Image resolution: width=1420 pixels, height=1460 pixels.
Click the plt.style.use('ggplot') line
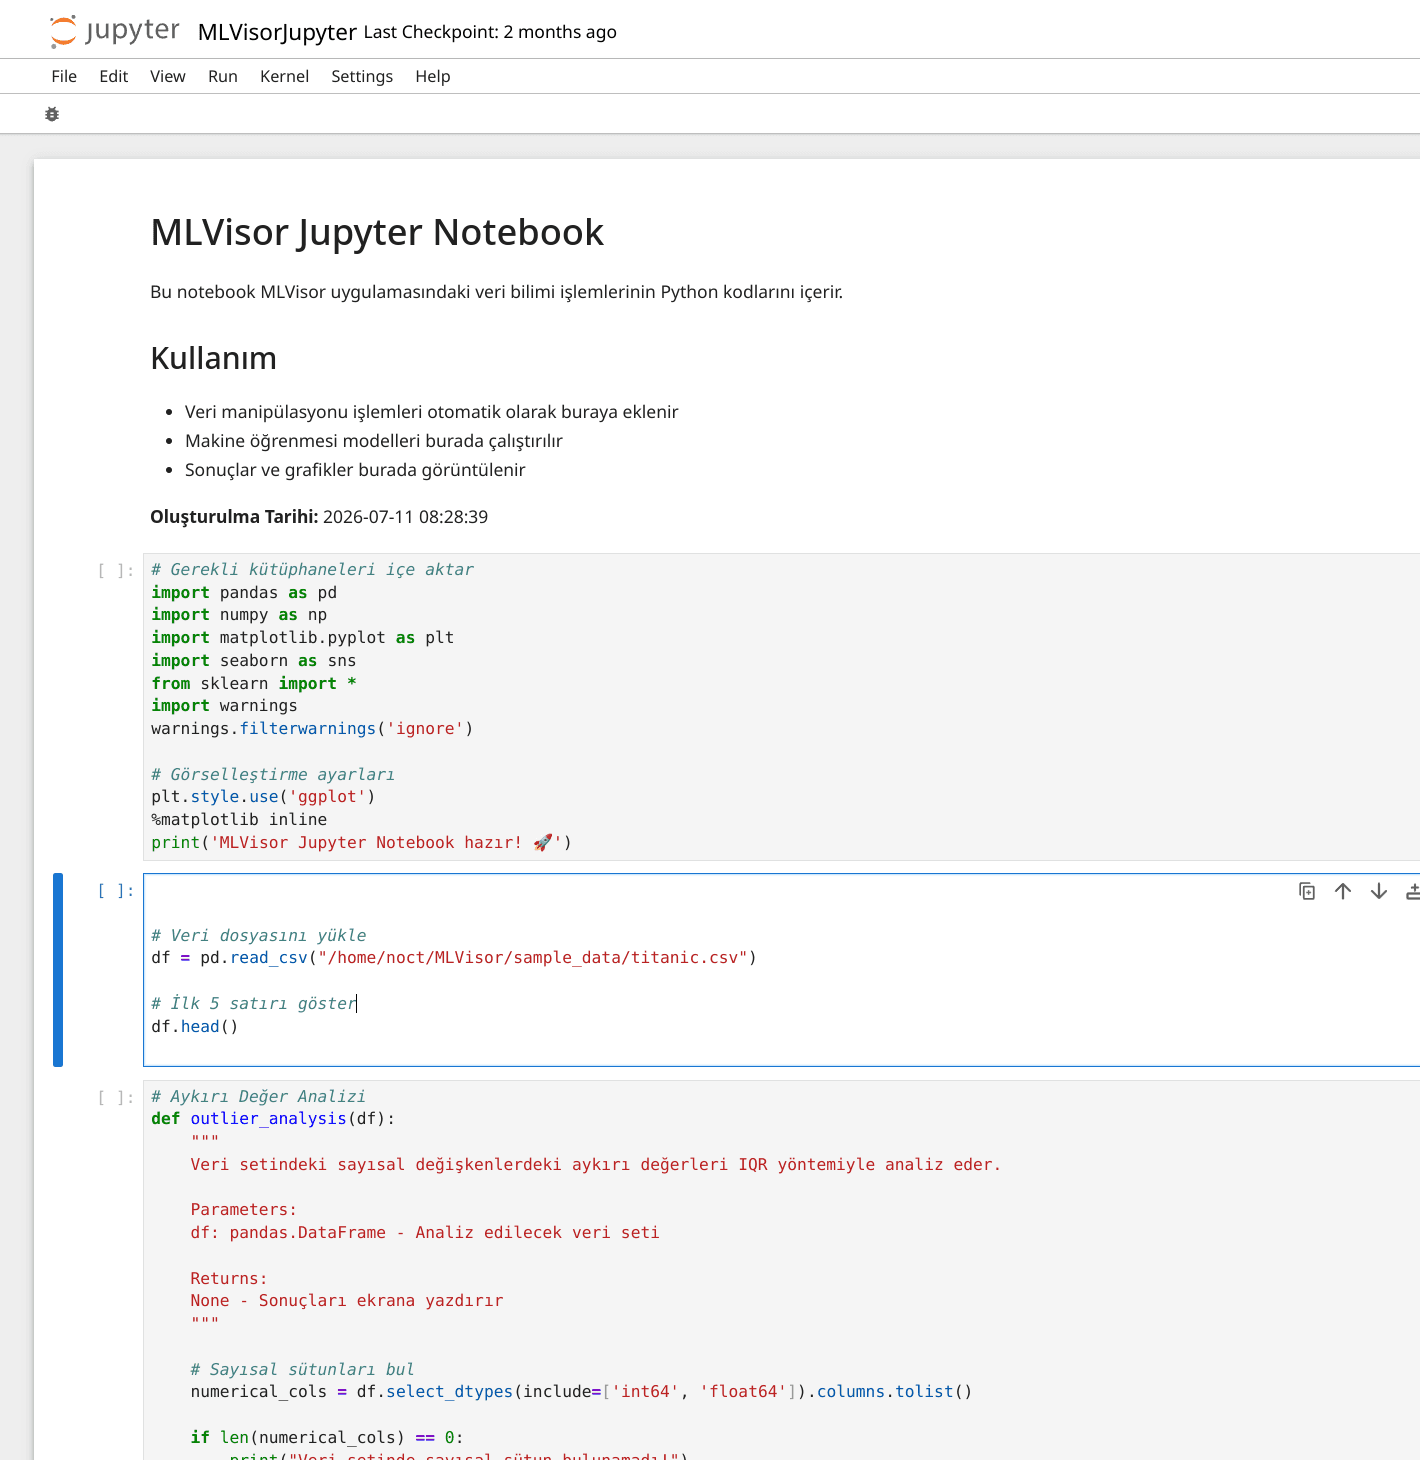(x=263, y=797)
